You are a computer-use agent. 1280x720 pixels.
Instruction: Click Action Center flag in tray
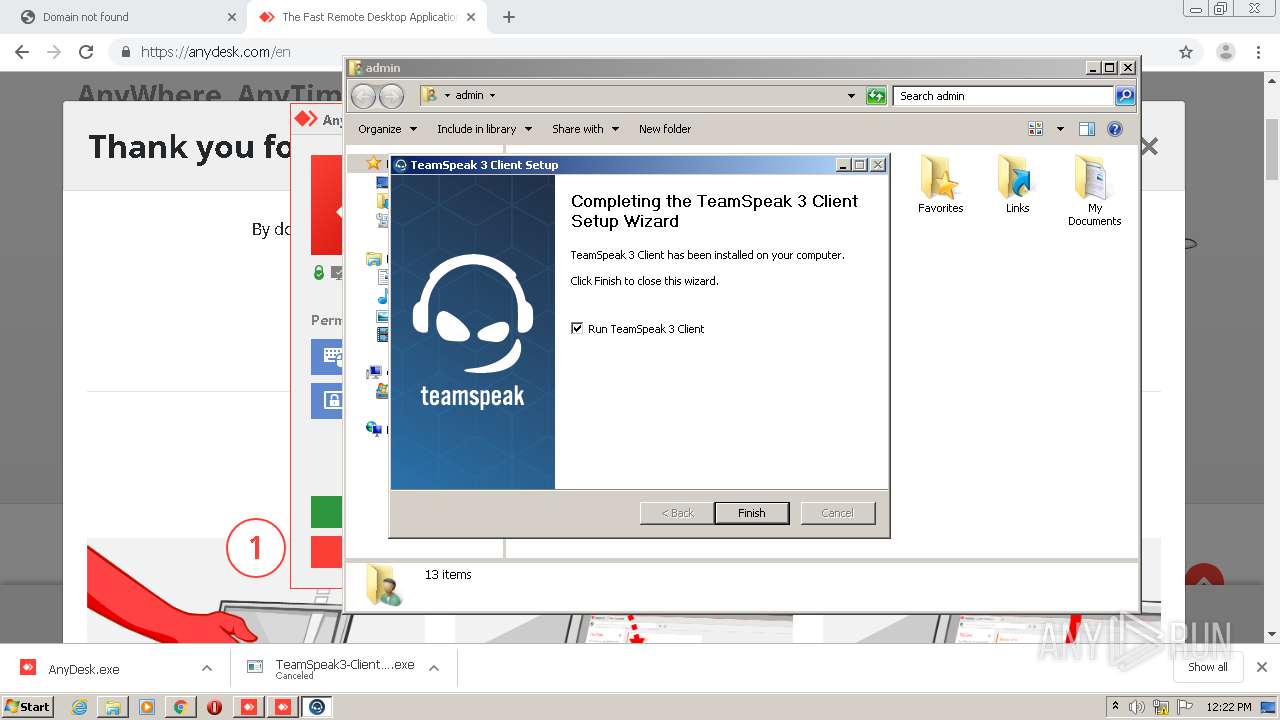point(1184,707)
